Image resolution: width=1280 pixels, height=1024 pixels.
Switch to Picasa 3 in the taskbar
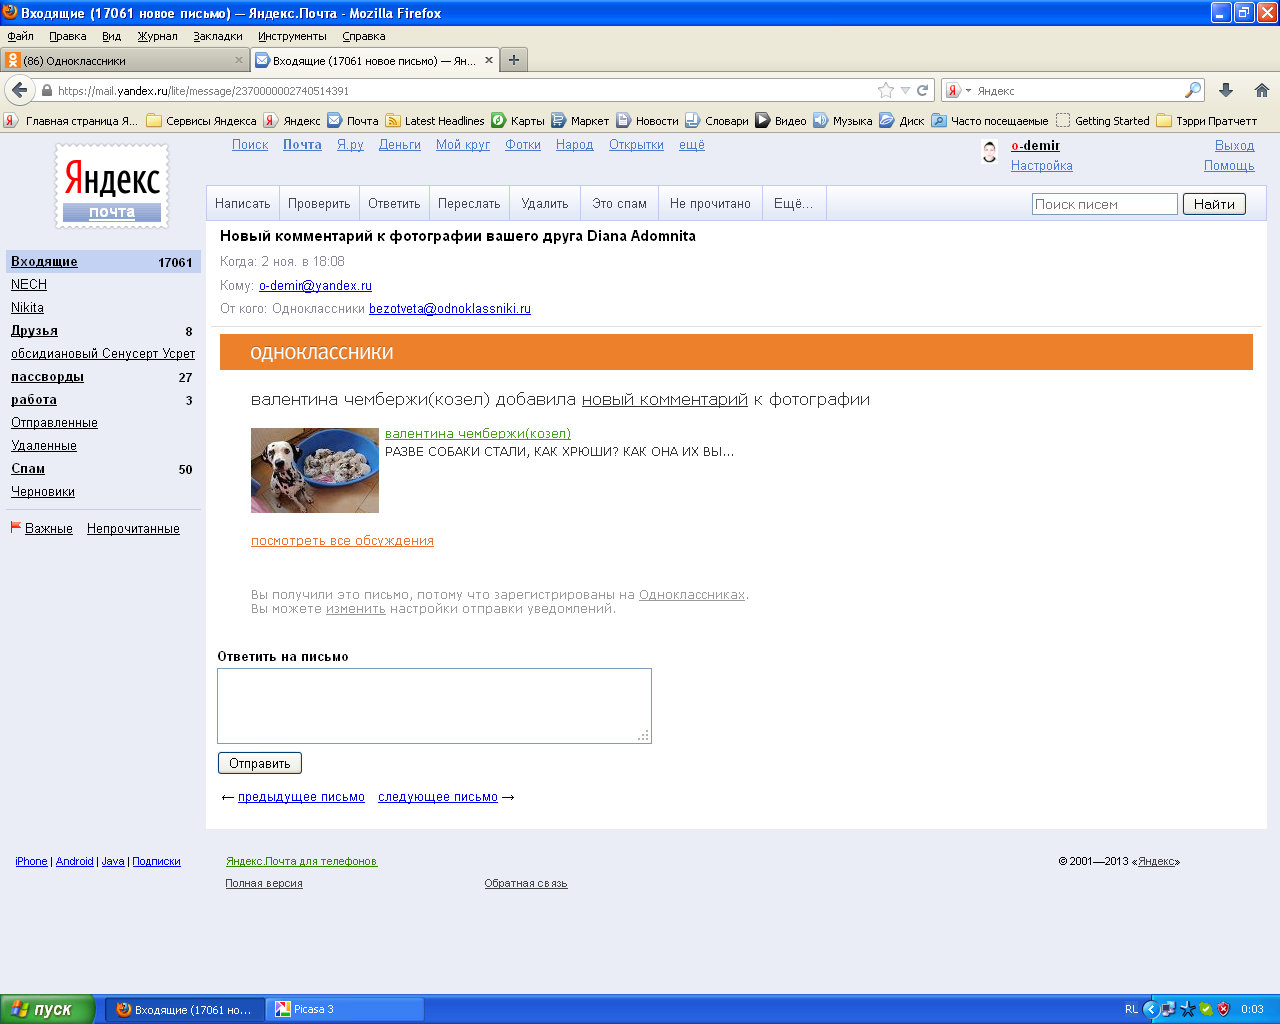pyautogui.click(x=345, y=1009)
